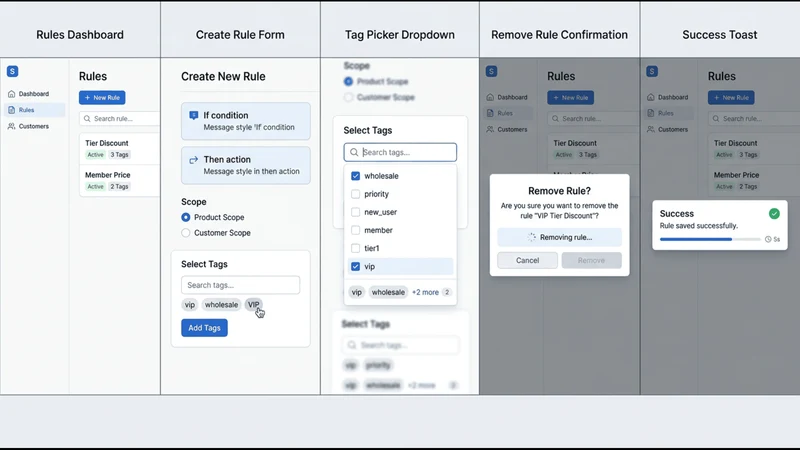Click the If condition message icon

(193, 115)
